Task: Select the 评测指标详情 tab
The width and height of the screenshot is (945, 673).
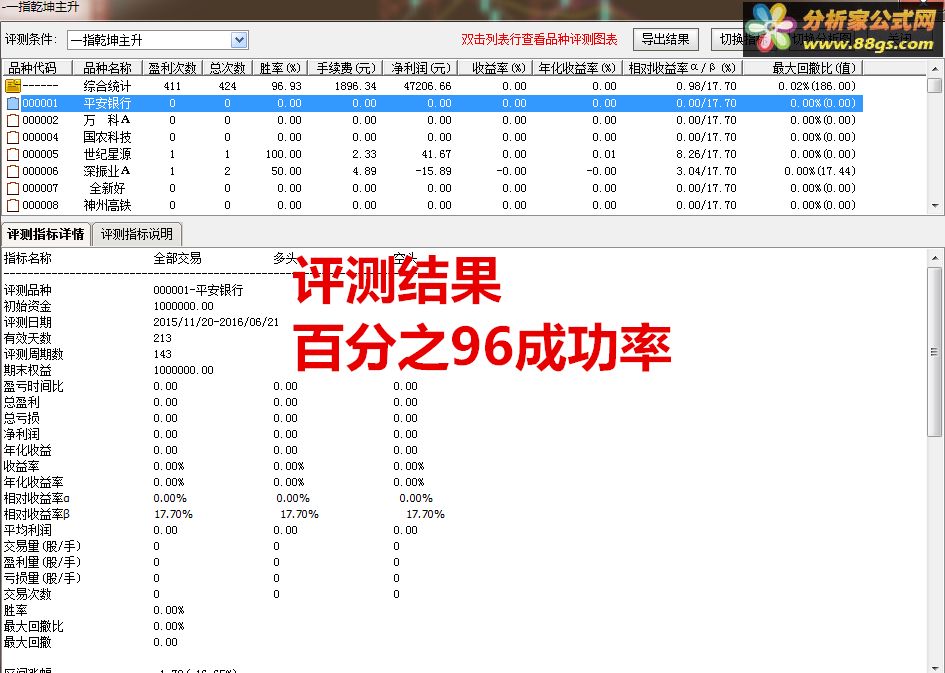Action: [x=46, y=234]
